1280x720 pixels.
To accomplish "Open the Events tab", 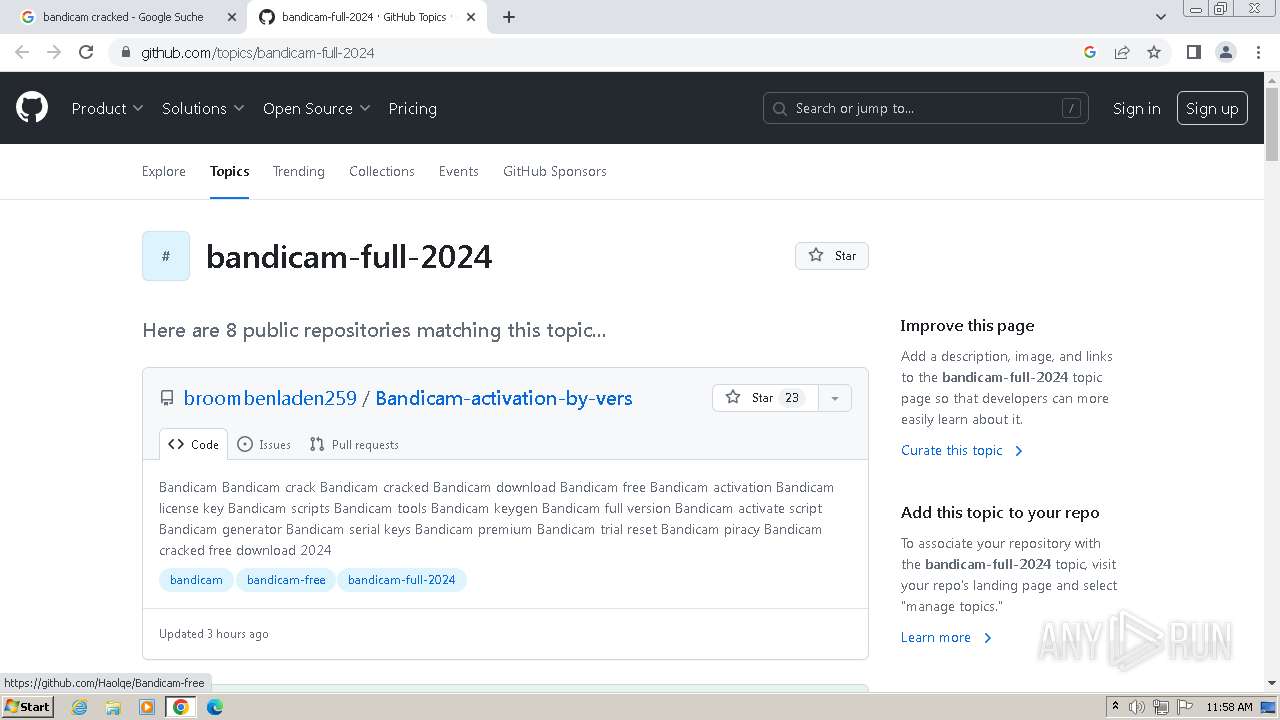I will [459, 171].
